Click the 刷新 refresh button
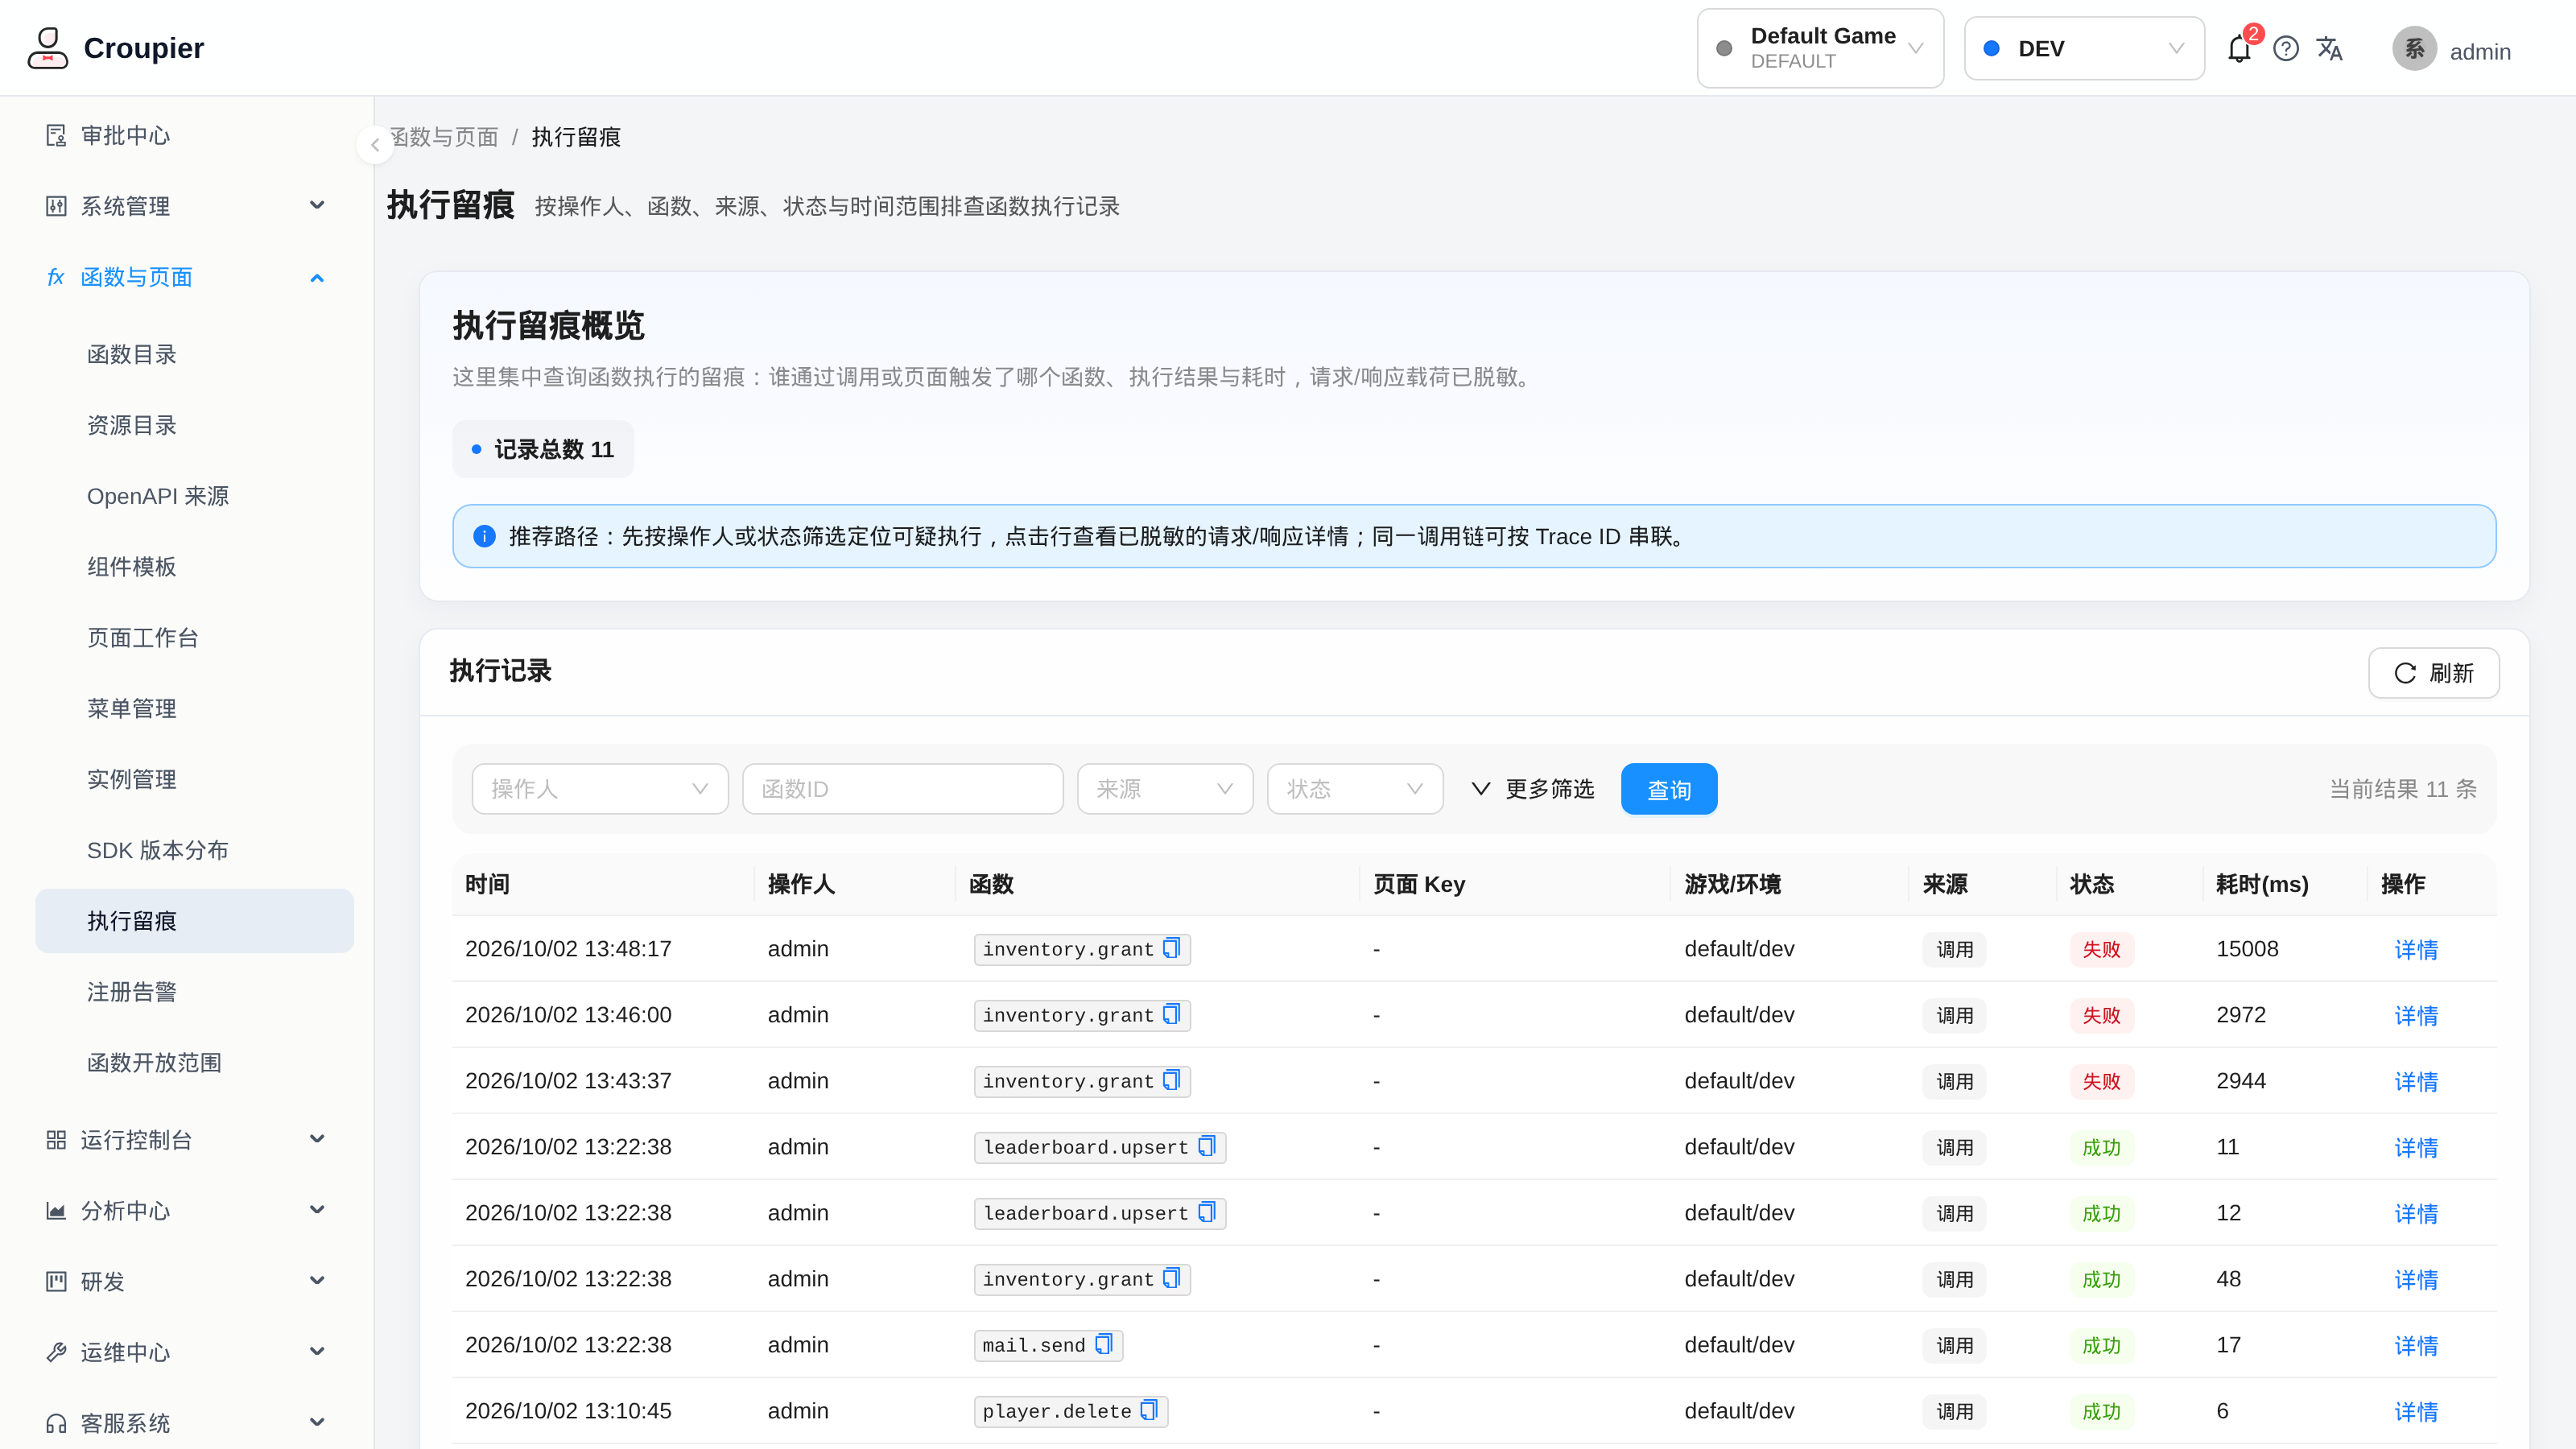 click(x=2433, y=673)
